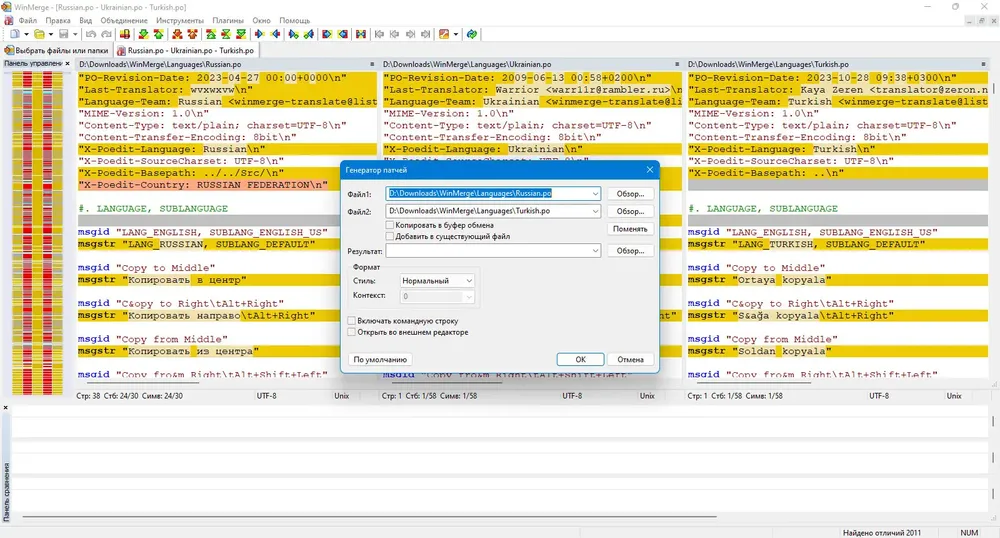
Task: Select the Russian.po - Ukrainian.po - Turkish.po tab
Action: (186, 50)
